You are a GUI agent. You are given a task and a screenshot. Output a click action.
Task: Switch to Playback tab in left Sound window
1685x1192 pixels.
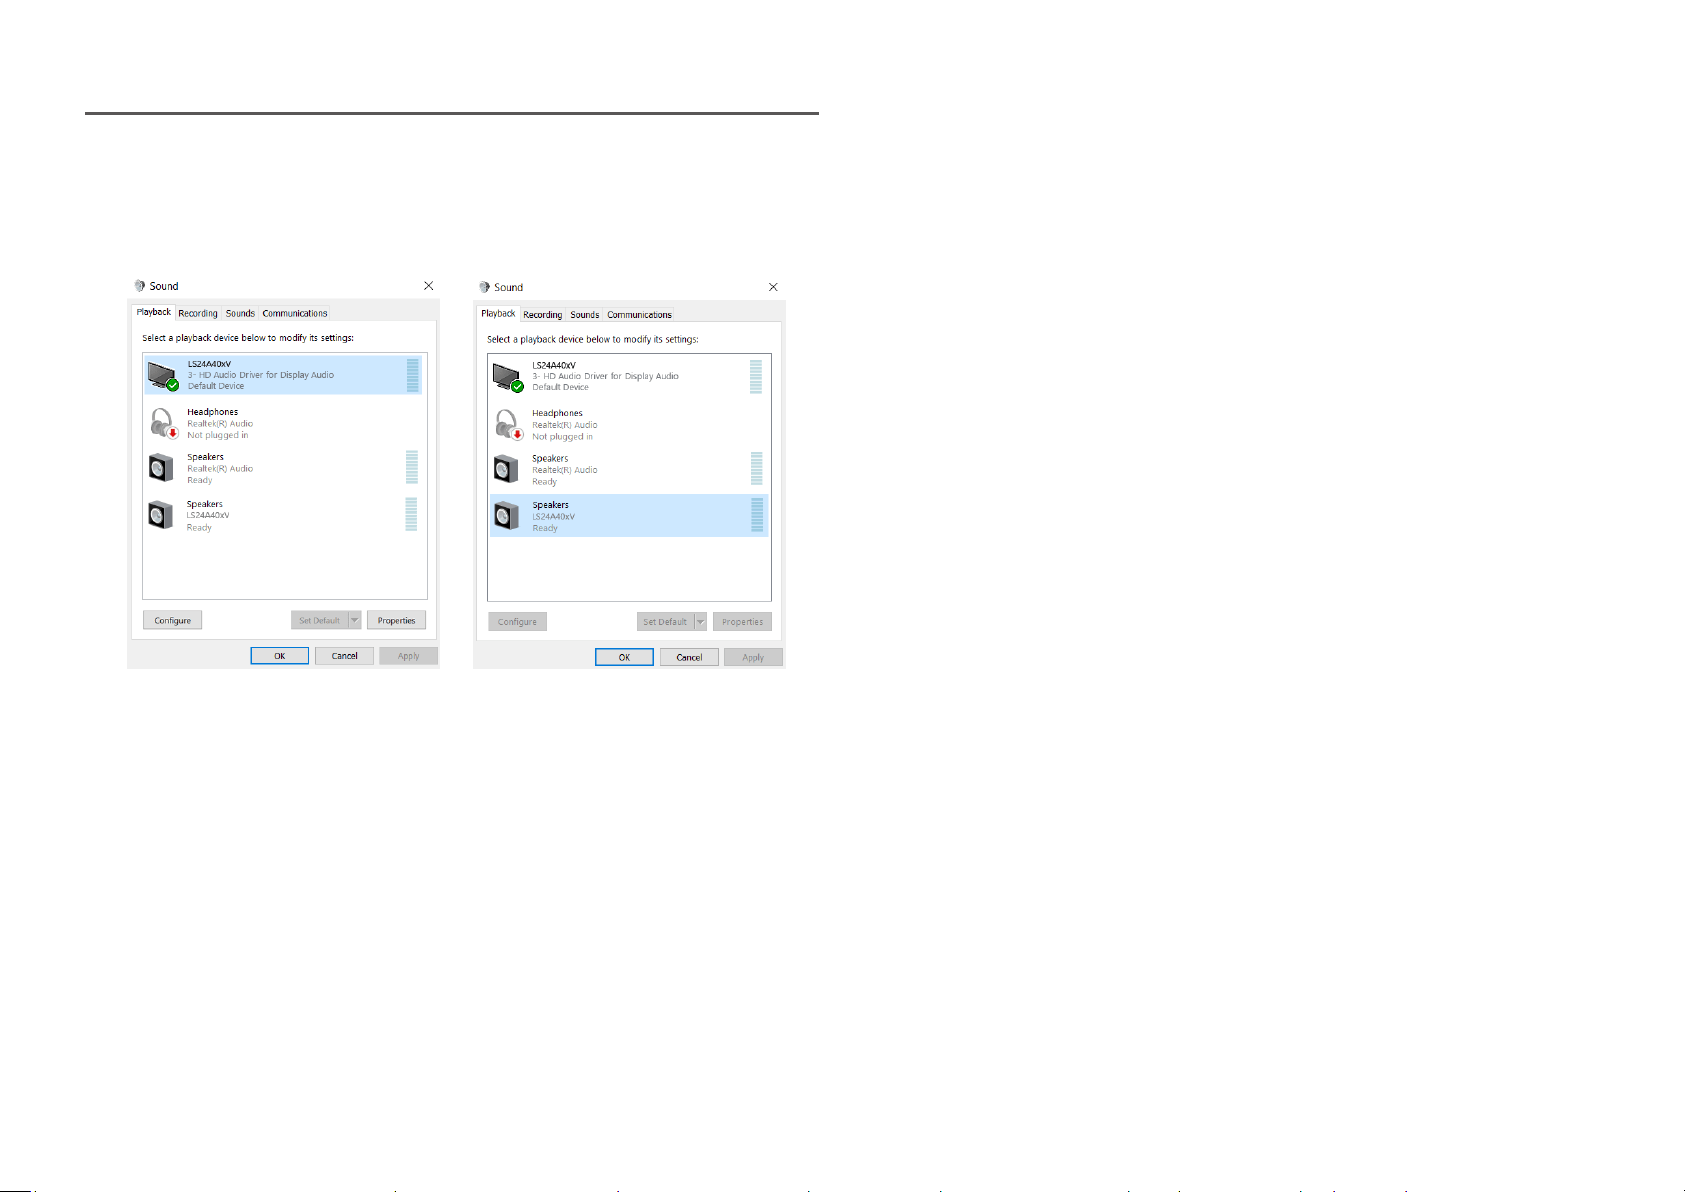tap(154, 312)
